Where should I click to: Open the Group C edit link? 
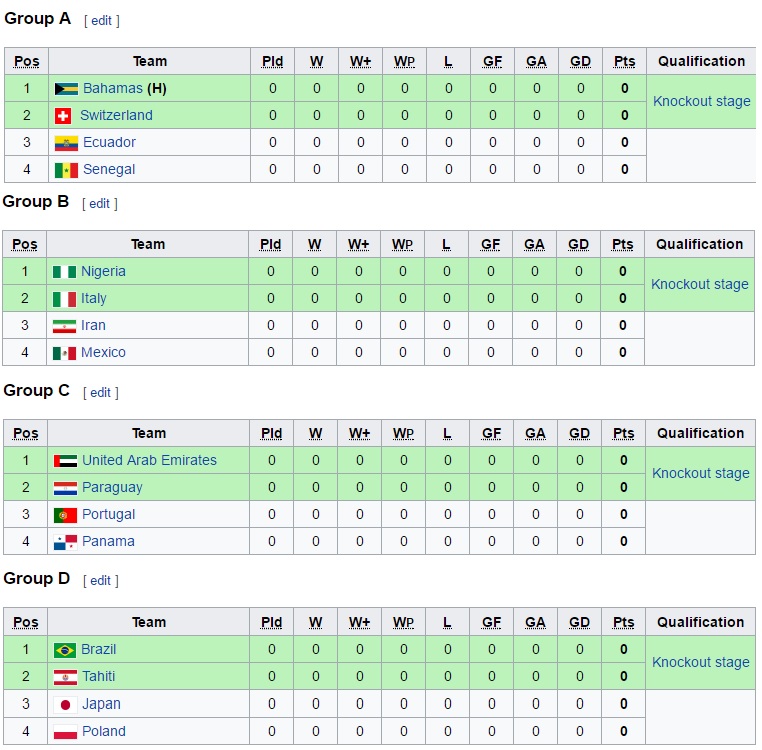tap(100, 393)
